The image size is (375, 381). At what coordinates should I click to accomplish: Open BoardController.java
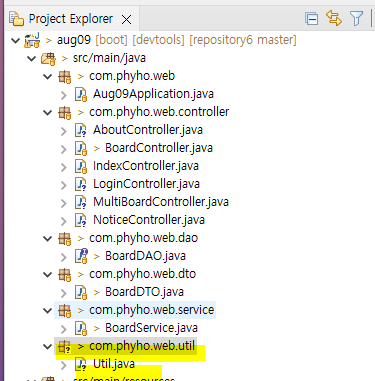tap(159, 148)
